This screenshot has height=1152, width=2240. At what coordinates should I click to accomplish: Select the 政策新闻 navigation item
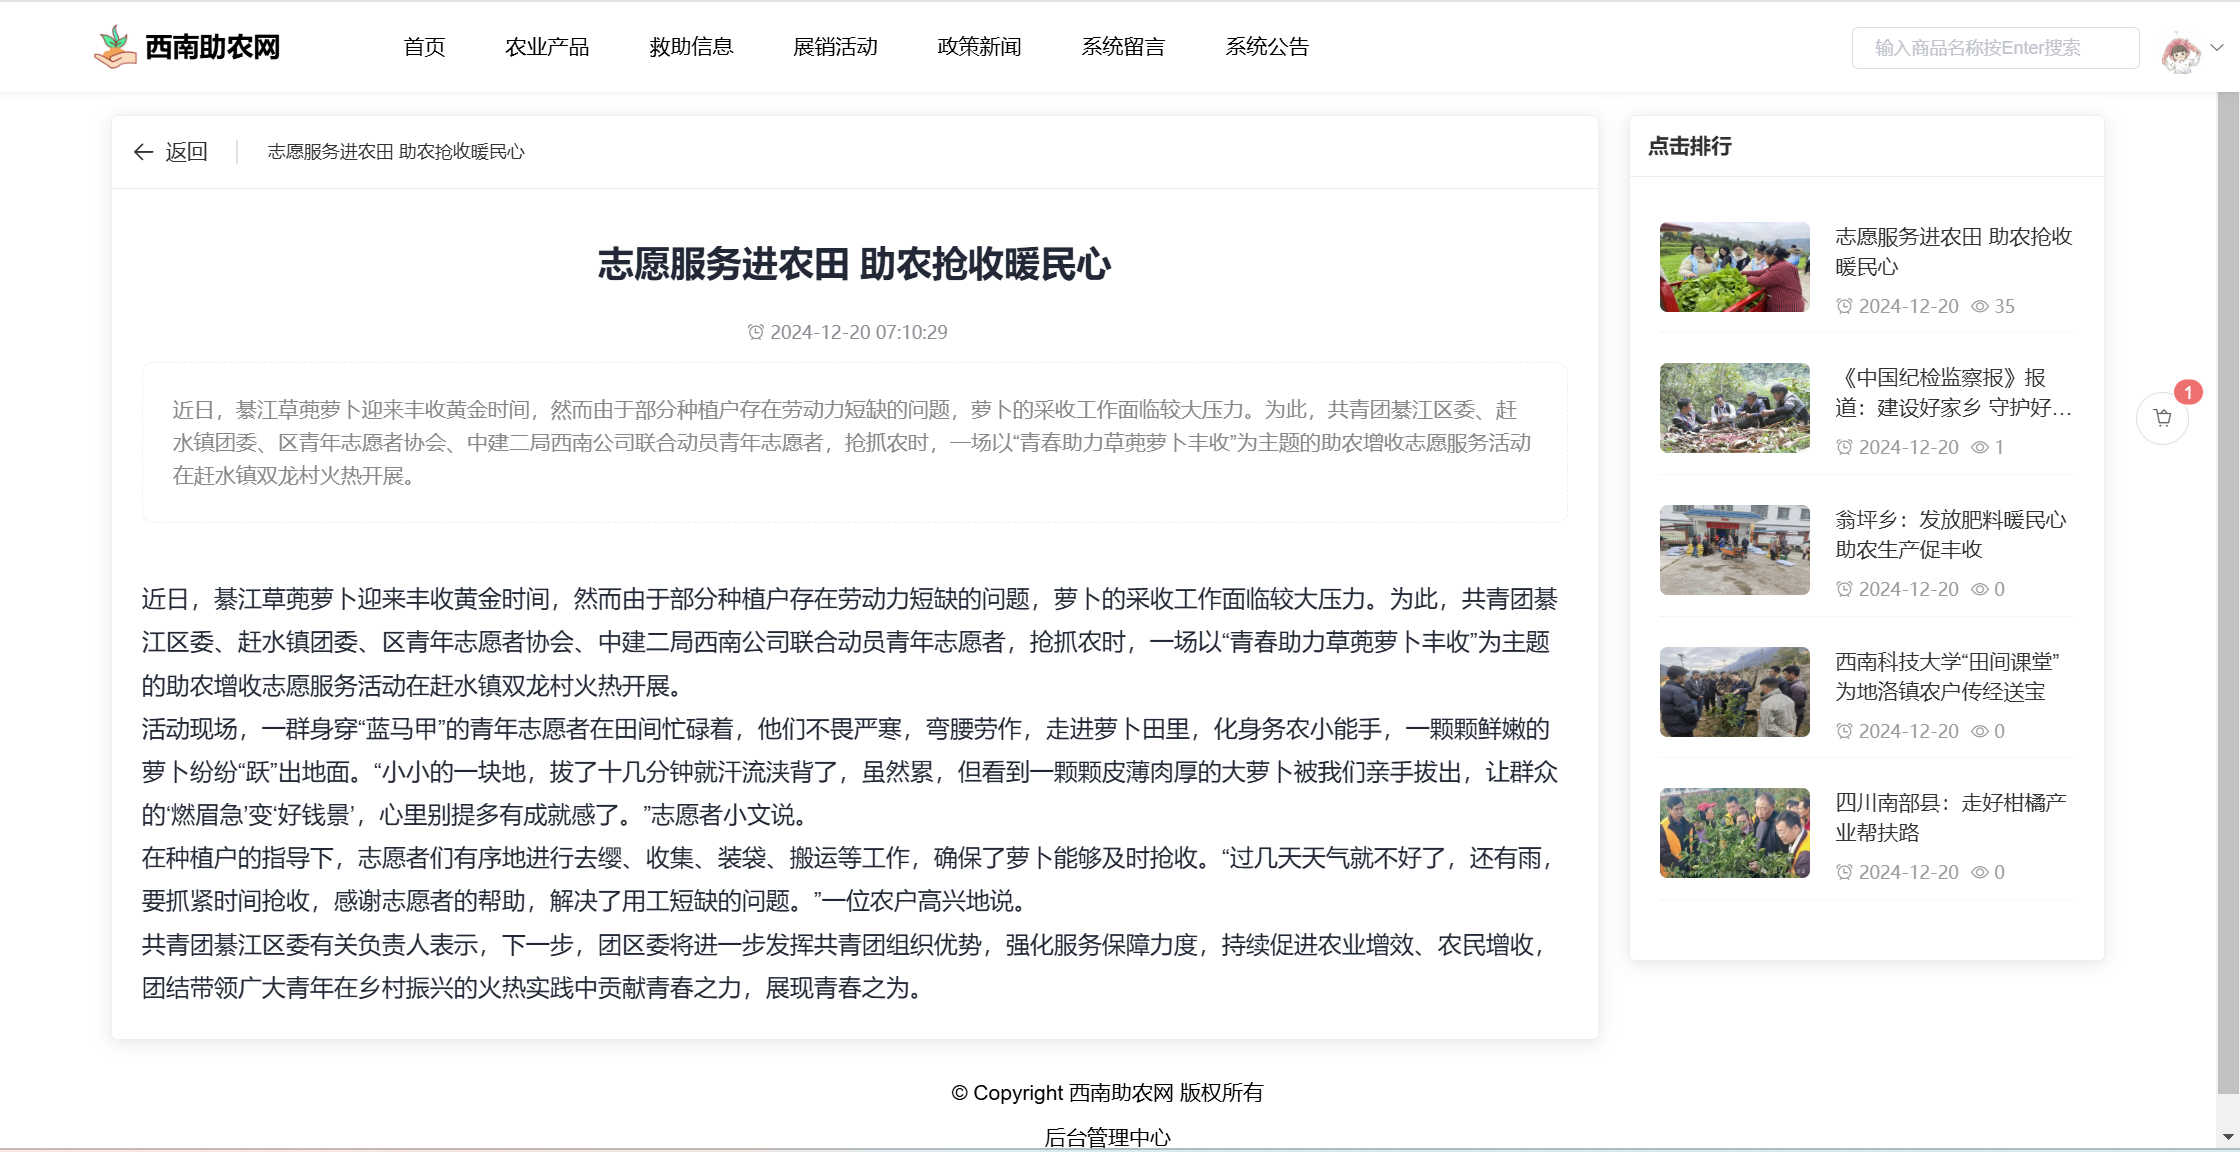(x=979, y=47)
